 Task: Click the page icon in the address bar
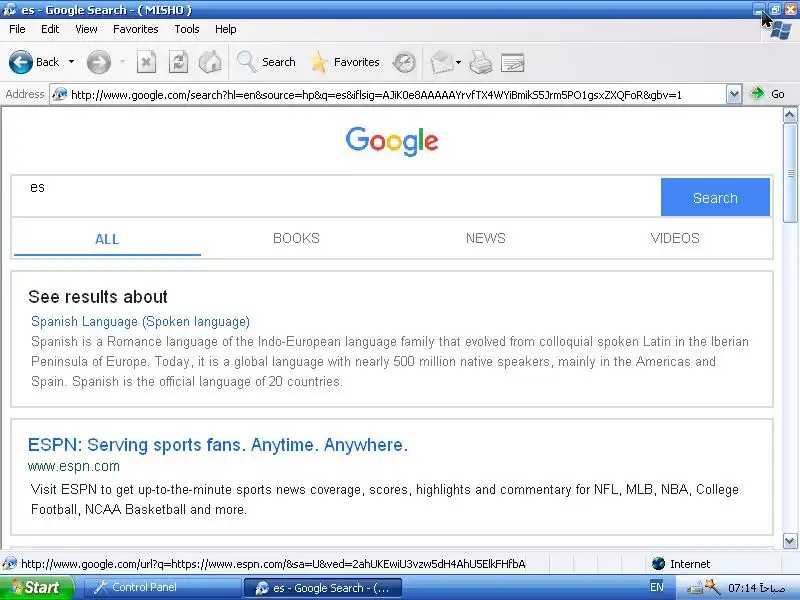60,94
